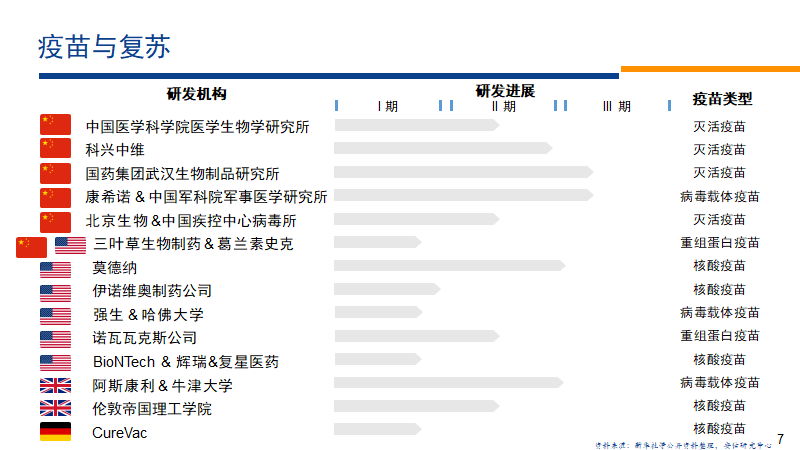Screen dimensions: 800x450
Task: Click the I 期 phase label
Action: [x=387, y=106]
